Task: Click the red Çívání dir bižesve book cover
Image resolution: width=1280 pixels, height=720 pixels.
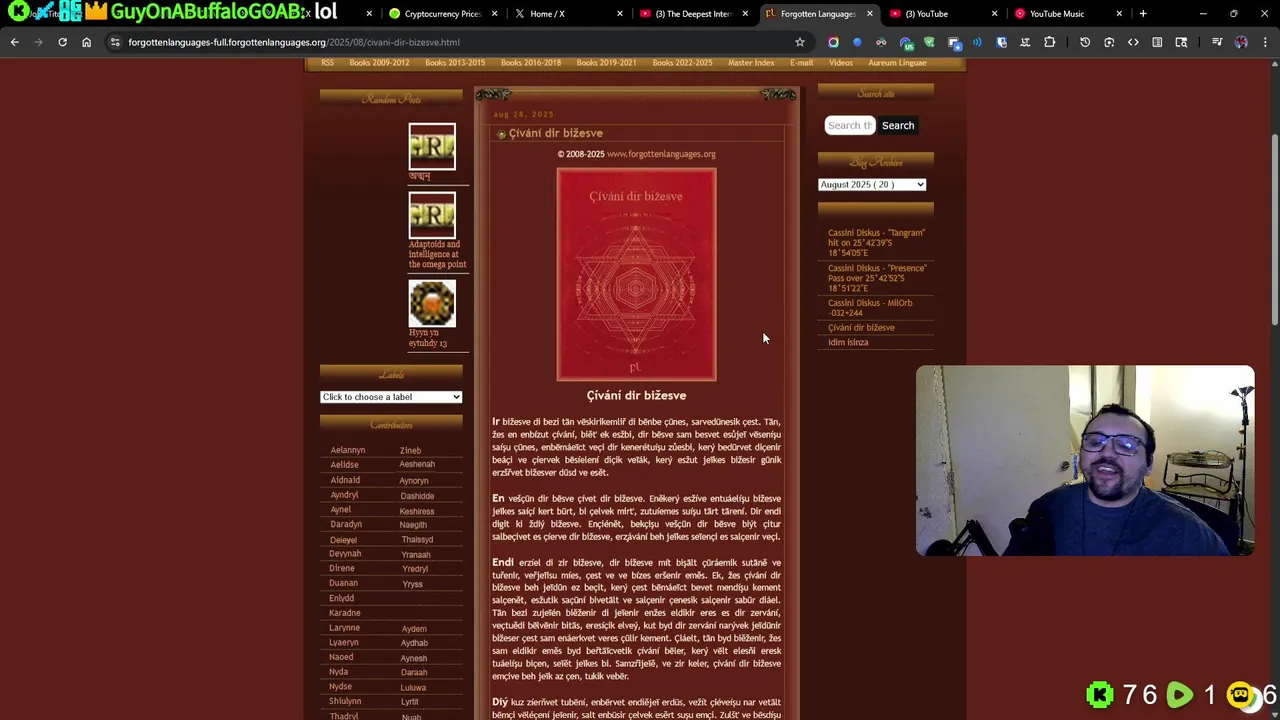Action: pyautogui.click(x=636, y=274)
